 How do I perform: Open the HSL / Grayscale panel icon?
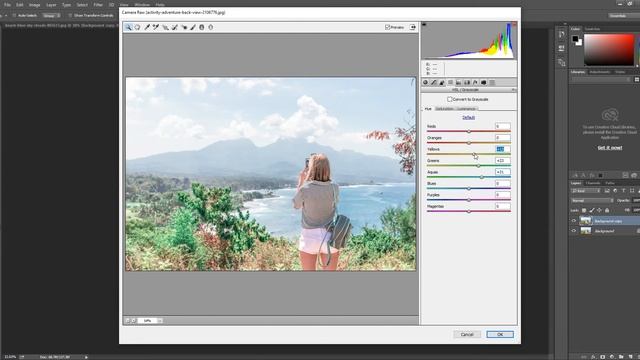[x=451, y=82]
